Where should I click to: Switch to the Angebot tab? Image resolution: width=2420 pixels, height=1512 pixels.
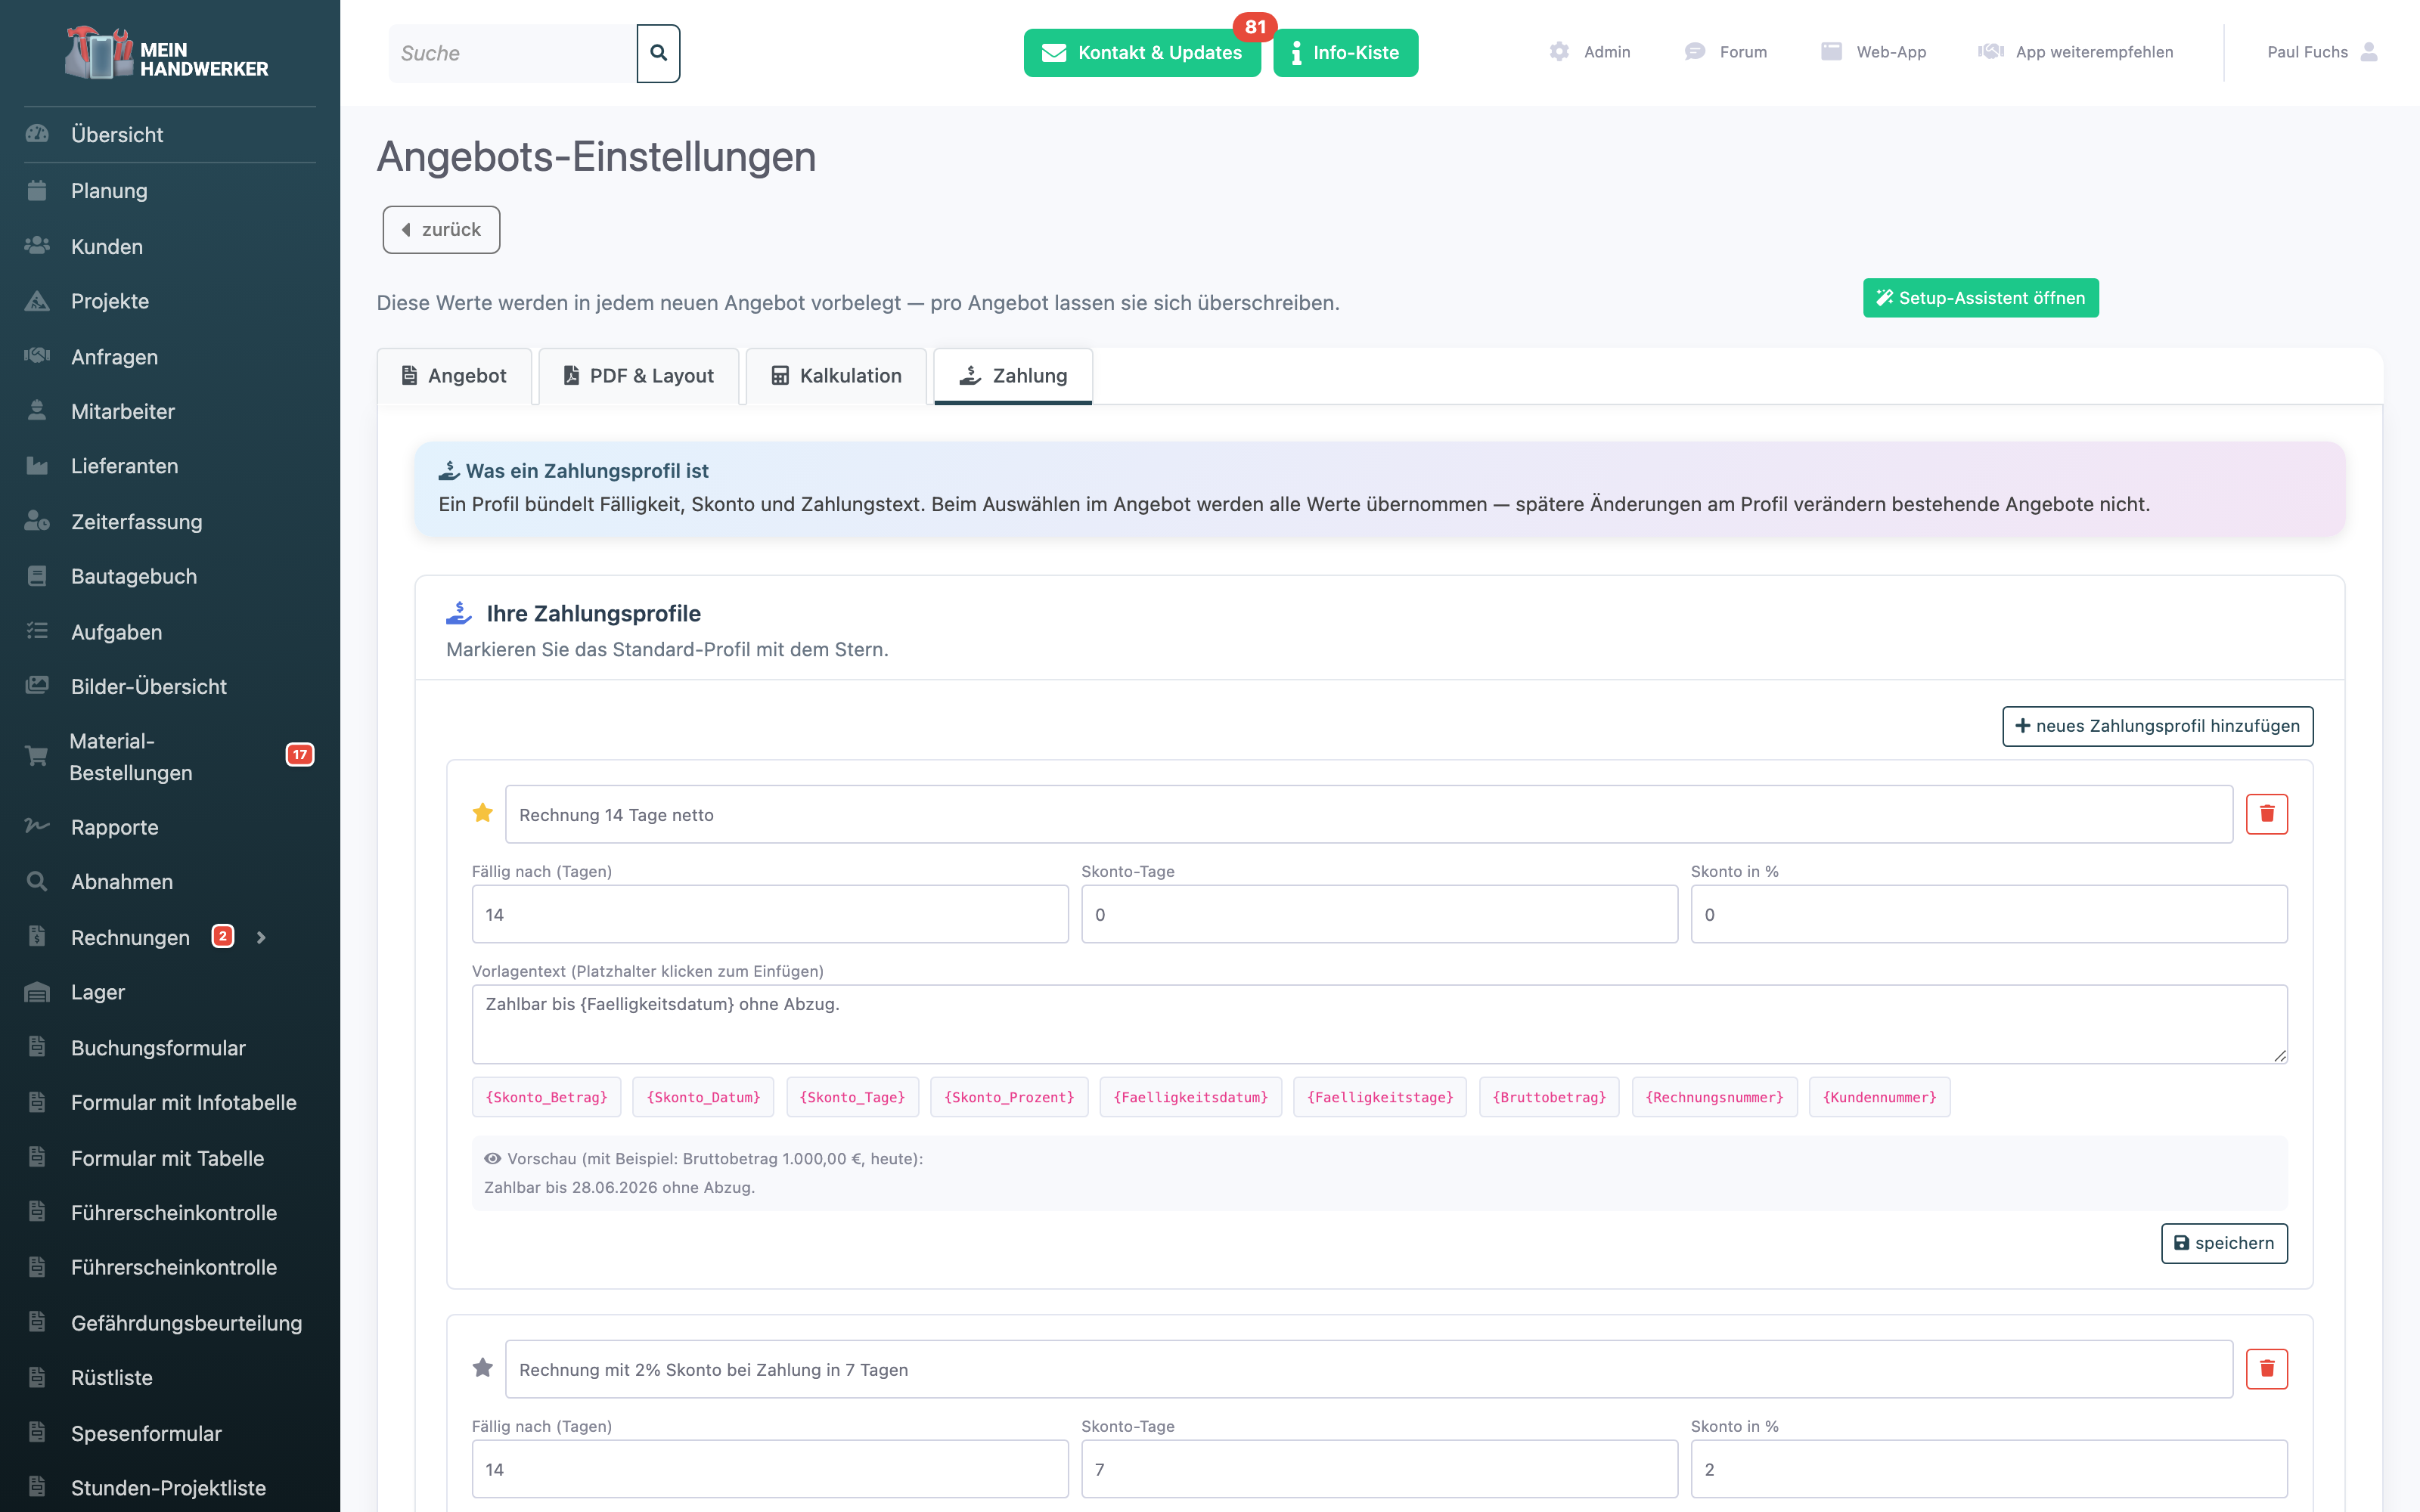(x=454, y=376)
